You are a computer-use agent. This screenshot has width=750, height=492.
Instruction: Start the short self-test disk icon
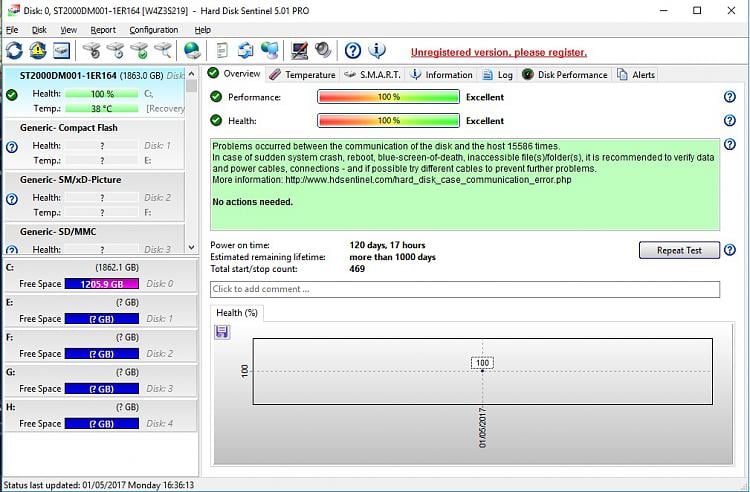click(x=91, y=50)
